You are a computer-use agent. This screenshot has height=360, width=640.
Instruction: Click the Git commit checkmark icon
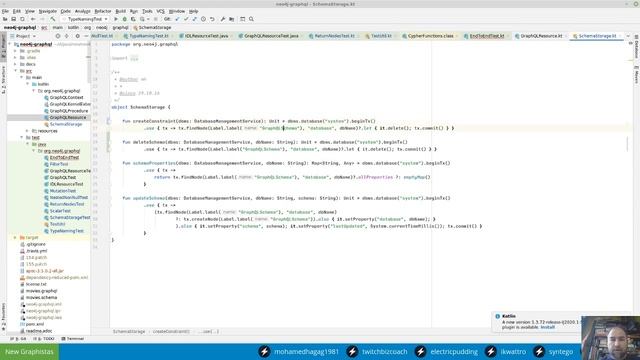click(x=186, y=19)
